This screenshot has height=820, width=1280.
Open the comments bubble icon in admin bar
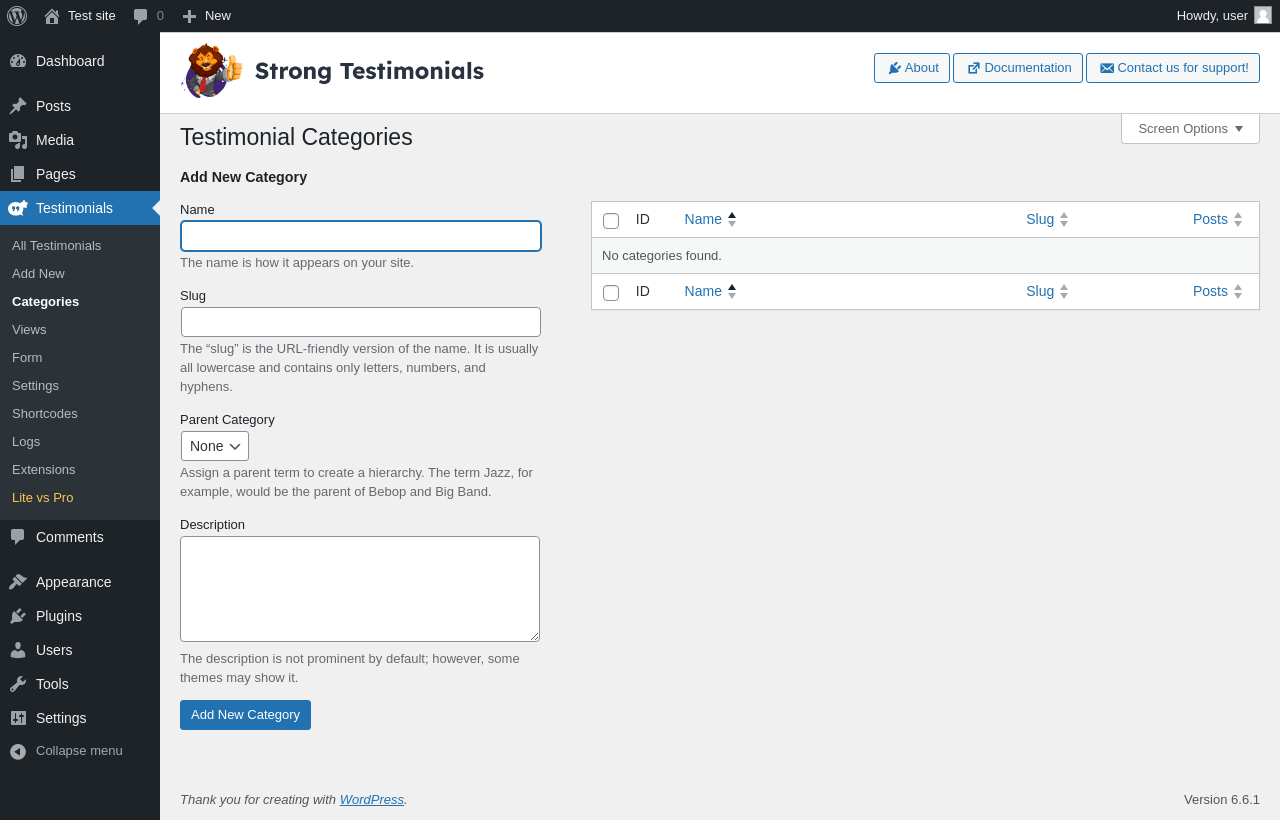[141, 16]
